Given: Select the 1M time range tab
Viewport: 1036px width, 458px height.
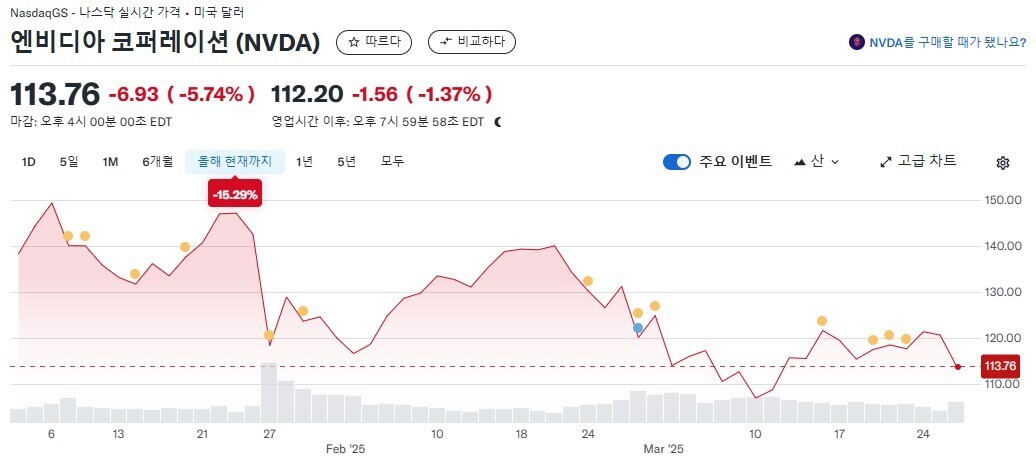Looking at the screenshot, I should tap(110, 162).
